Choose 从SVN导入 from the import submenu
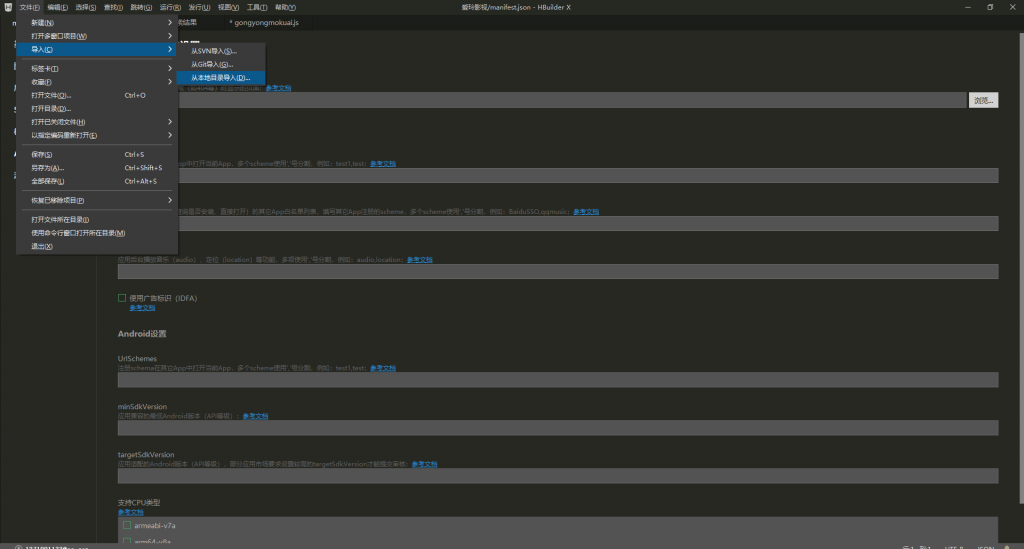Viewport: 1024px width, 549px height. coord(214,51)
